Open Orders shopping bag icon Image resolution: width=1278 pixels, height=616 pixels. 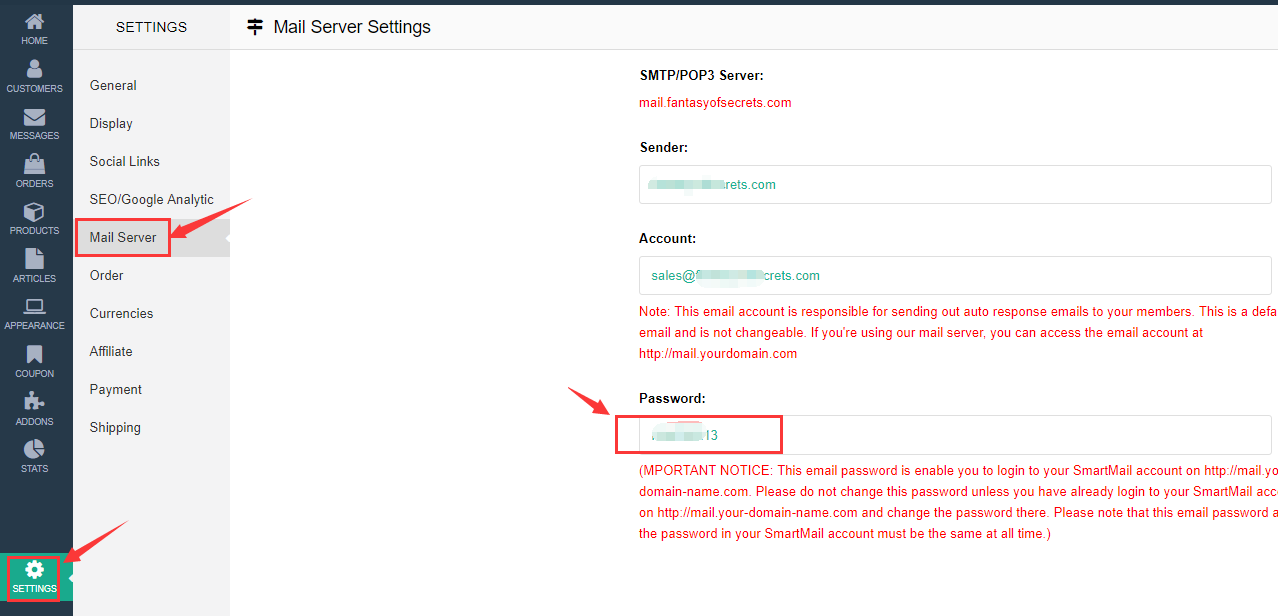pyautogui.click(x=34, y=164)
